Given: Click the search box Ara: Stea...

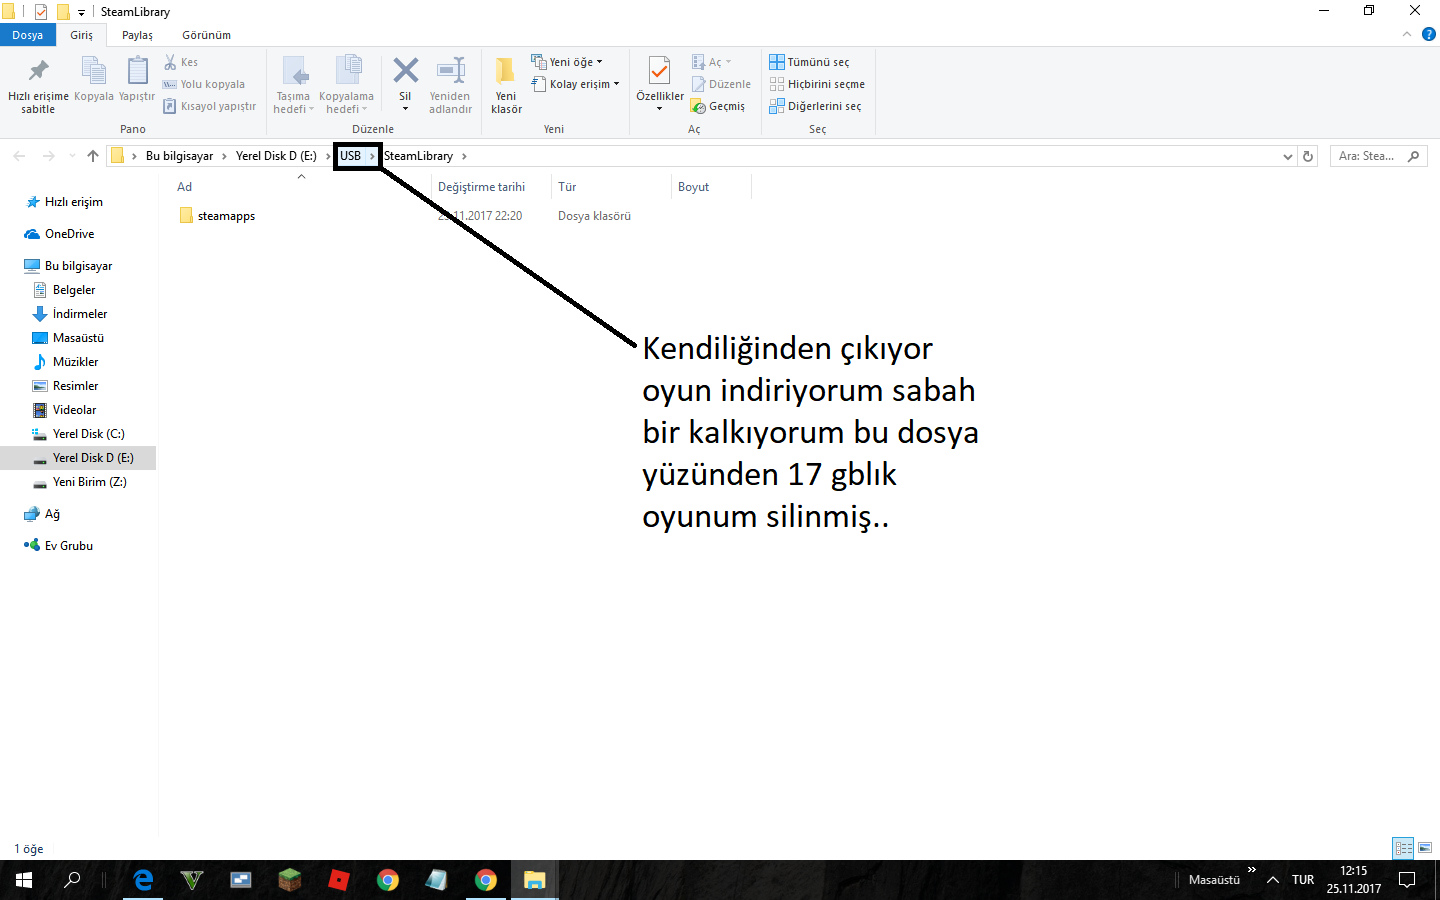Looking at the screenshot, I should (x=1378, y=156).
